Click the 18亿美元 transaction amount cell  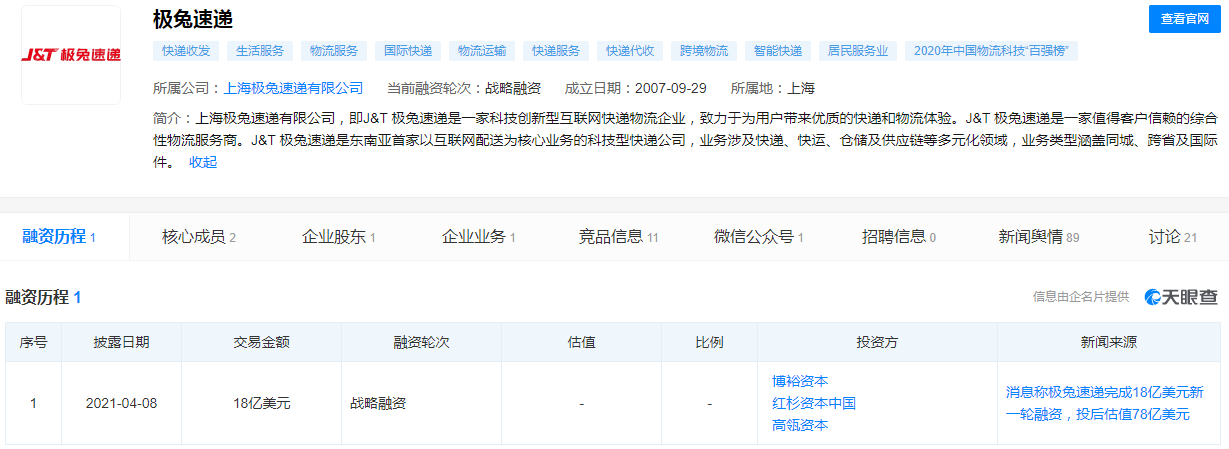pos(262,404)
